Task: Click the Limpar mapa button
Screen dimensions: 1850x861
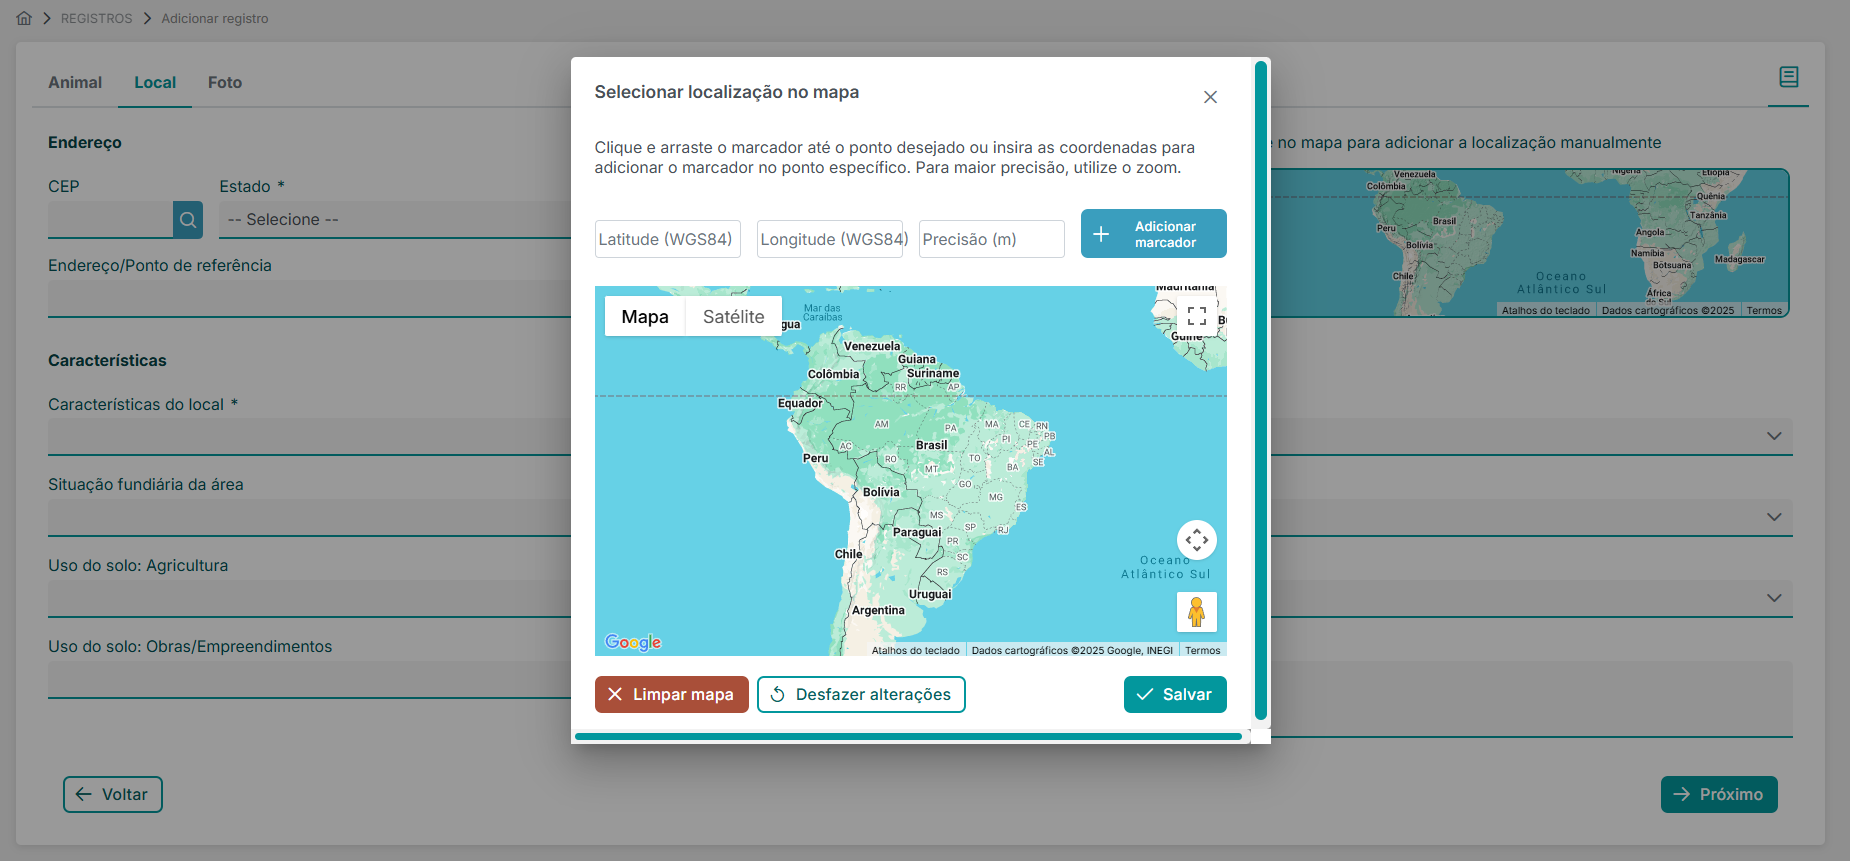Action: point(671,695)
